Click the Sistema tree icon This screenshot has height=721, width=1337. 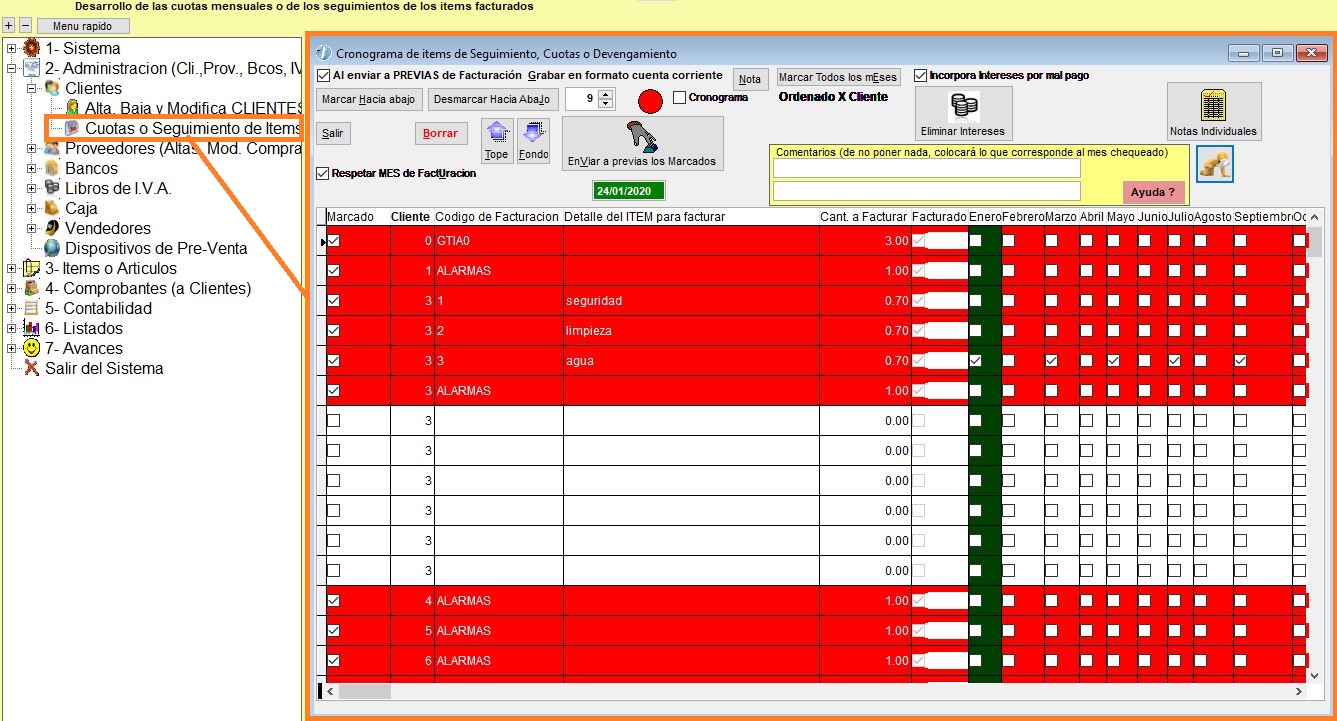coord(32,48)
